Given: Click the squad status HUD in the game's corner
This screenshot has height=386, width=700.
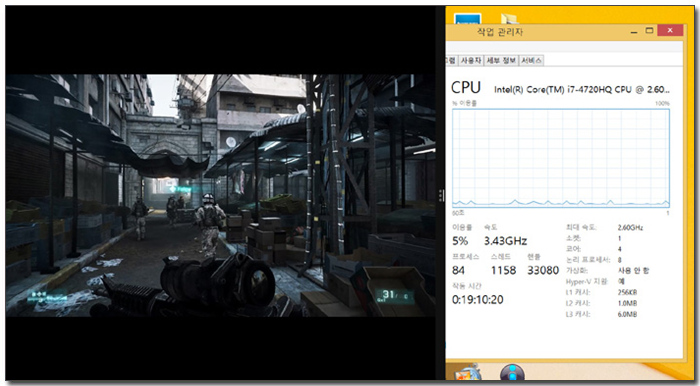Looking at the screenshot, I should tap(47, 297).
